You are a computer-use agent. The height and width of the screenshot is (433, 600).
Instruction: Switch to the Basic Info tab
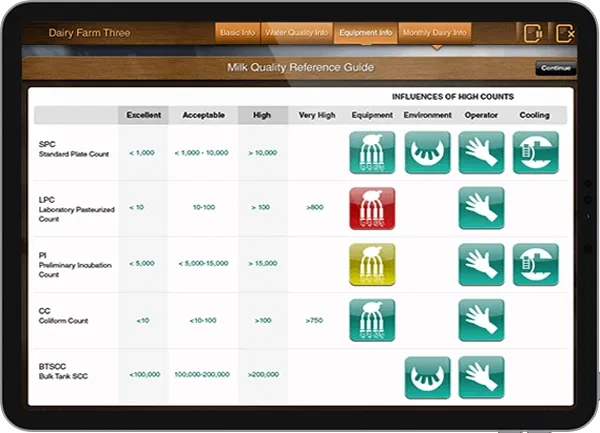pyautogui.click(x=237, y=33)
